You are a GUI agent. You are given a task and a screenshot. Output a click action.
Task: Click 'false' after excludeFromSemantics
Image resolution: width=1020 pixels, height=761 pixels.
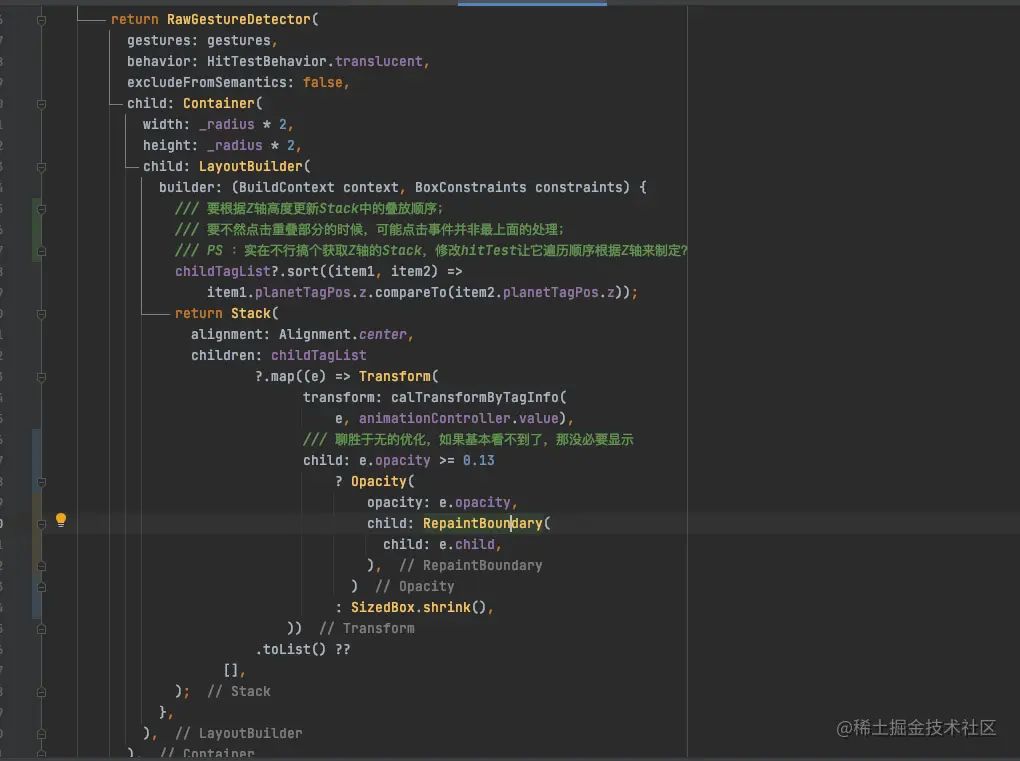coord(323,83)
